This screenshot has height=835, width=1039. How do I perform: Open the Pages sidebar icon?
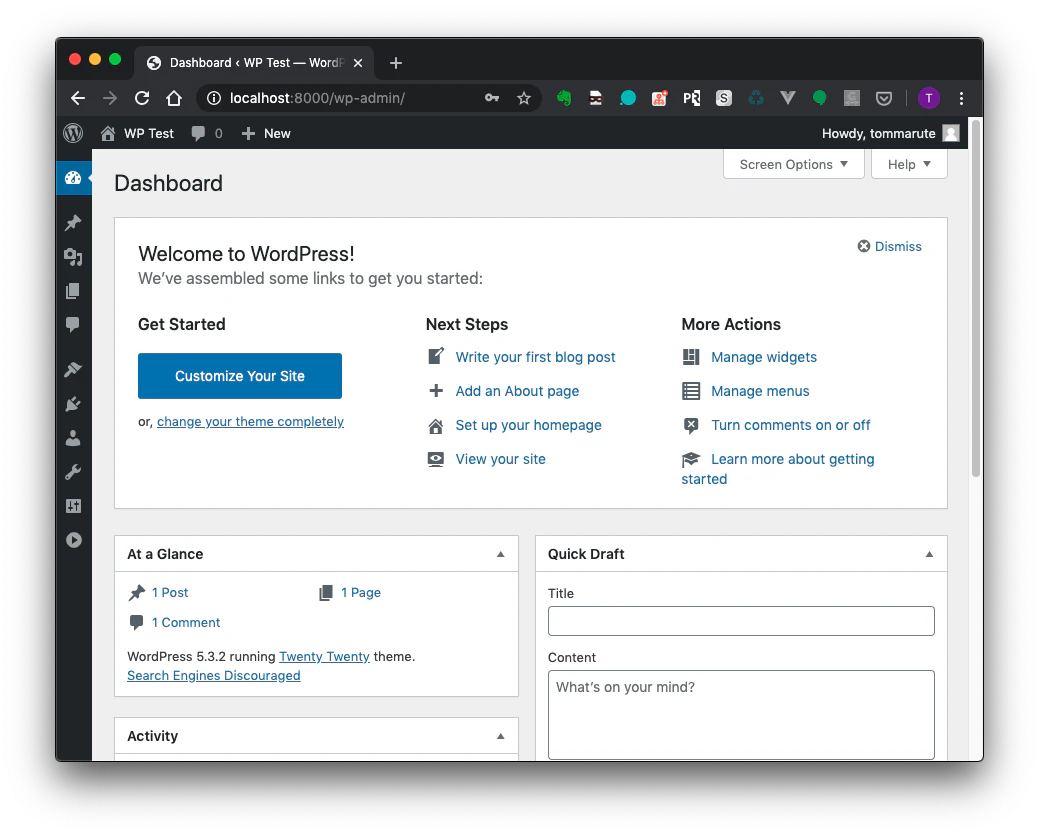pyautogui.click(x=73, y=291)
